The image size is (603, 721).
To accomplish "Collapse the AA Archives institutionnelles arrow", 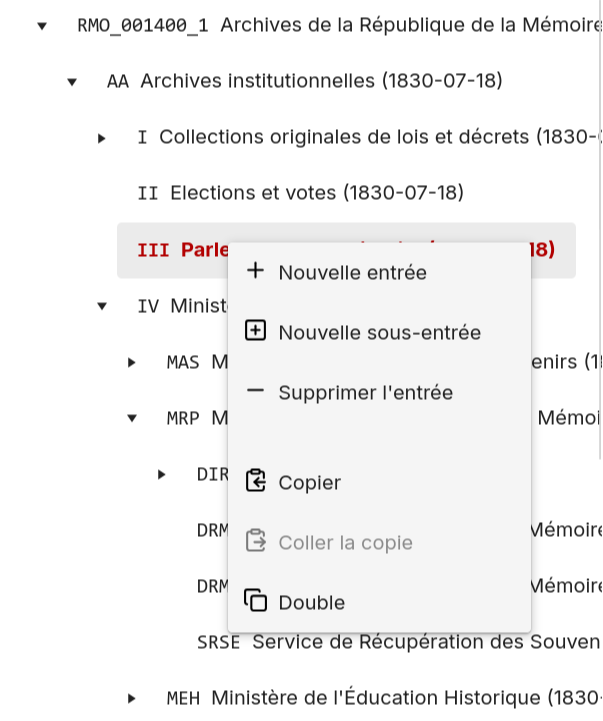I will (x=72, y=82).
